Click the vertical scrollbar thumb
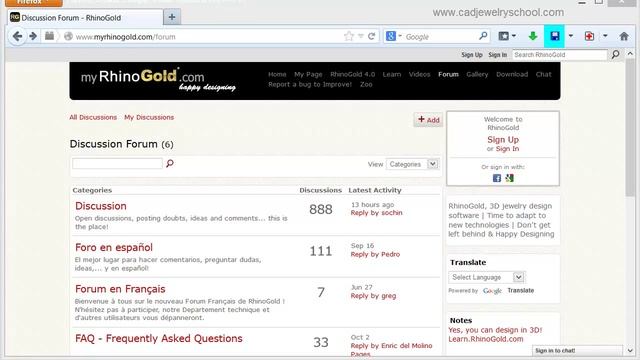Viewport: 640px width, 360px height. tap(630, 128)
